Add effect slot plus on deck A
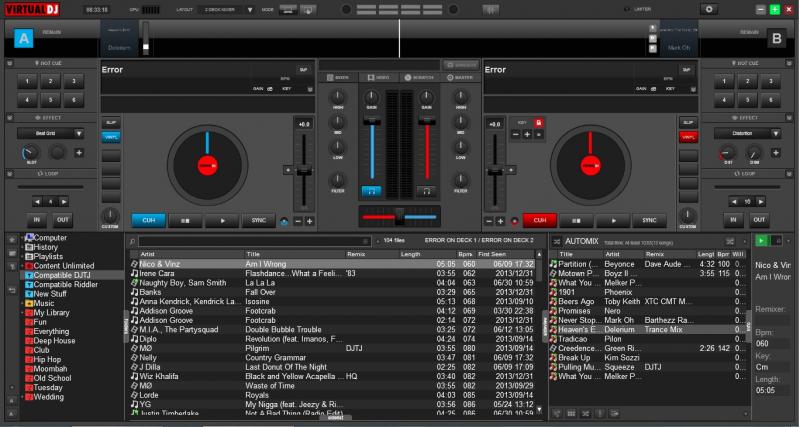This screenshot has height=427, width=800. tap(79, 153)
